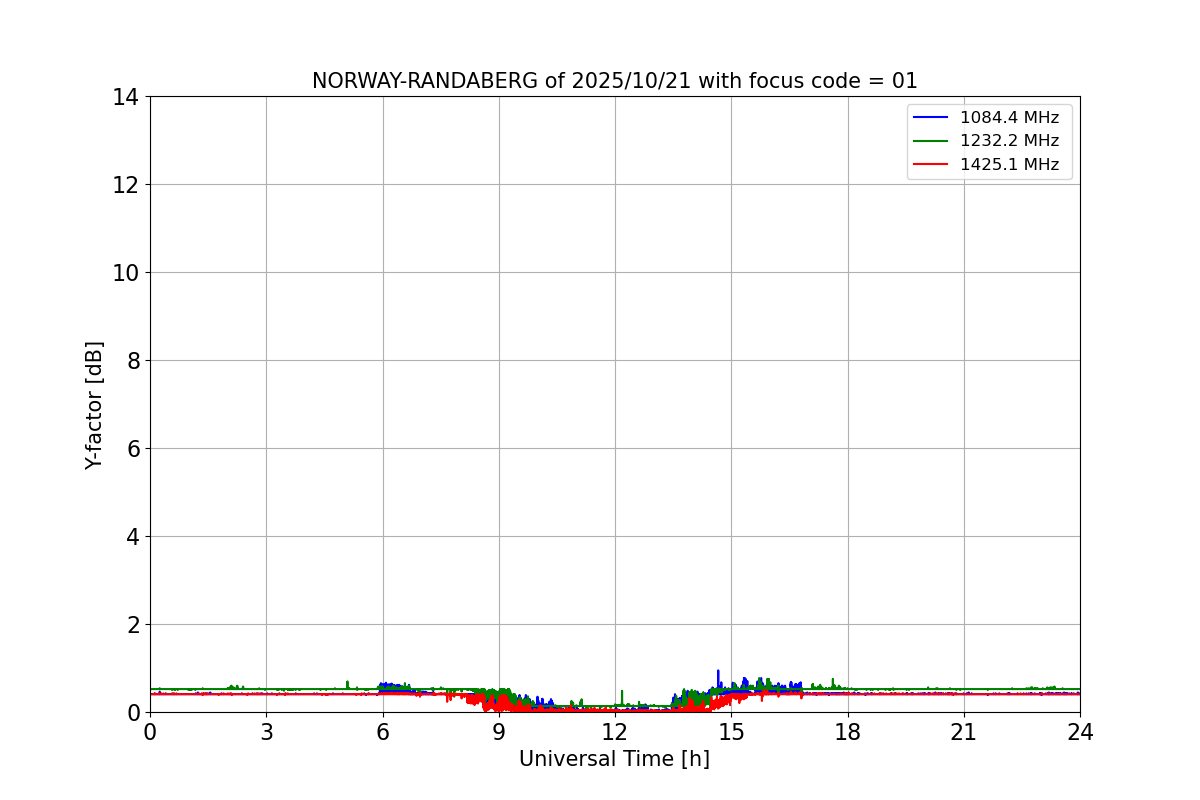Click the red legend line sample
Image resolution: width=1200 pixels, height=800 pixels.
pyautogui.click(x=932, y=165)
